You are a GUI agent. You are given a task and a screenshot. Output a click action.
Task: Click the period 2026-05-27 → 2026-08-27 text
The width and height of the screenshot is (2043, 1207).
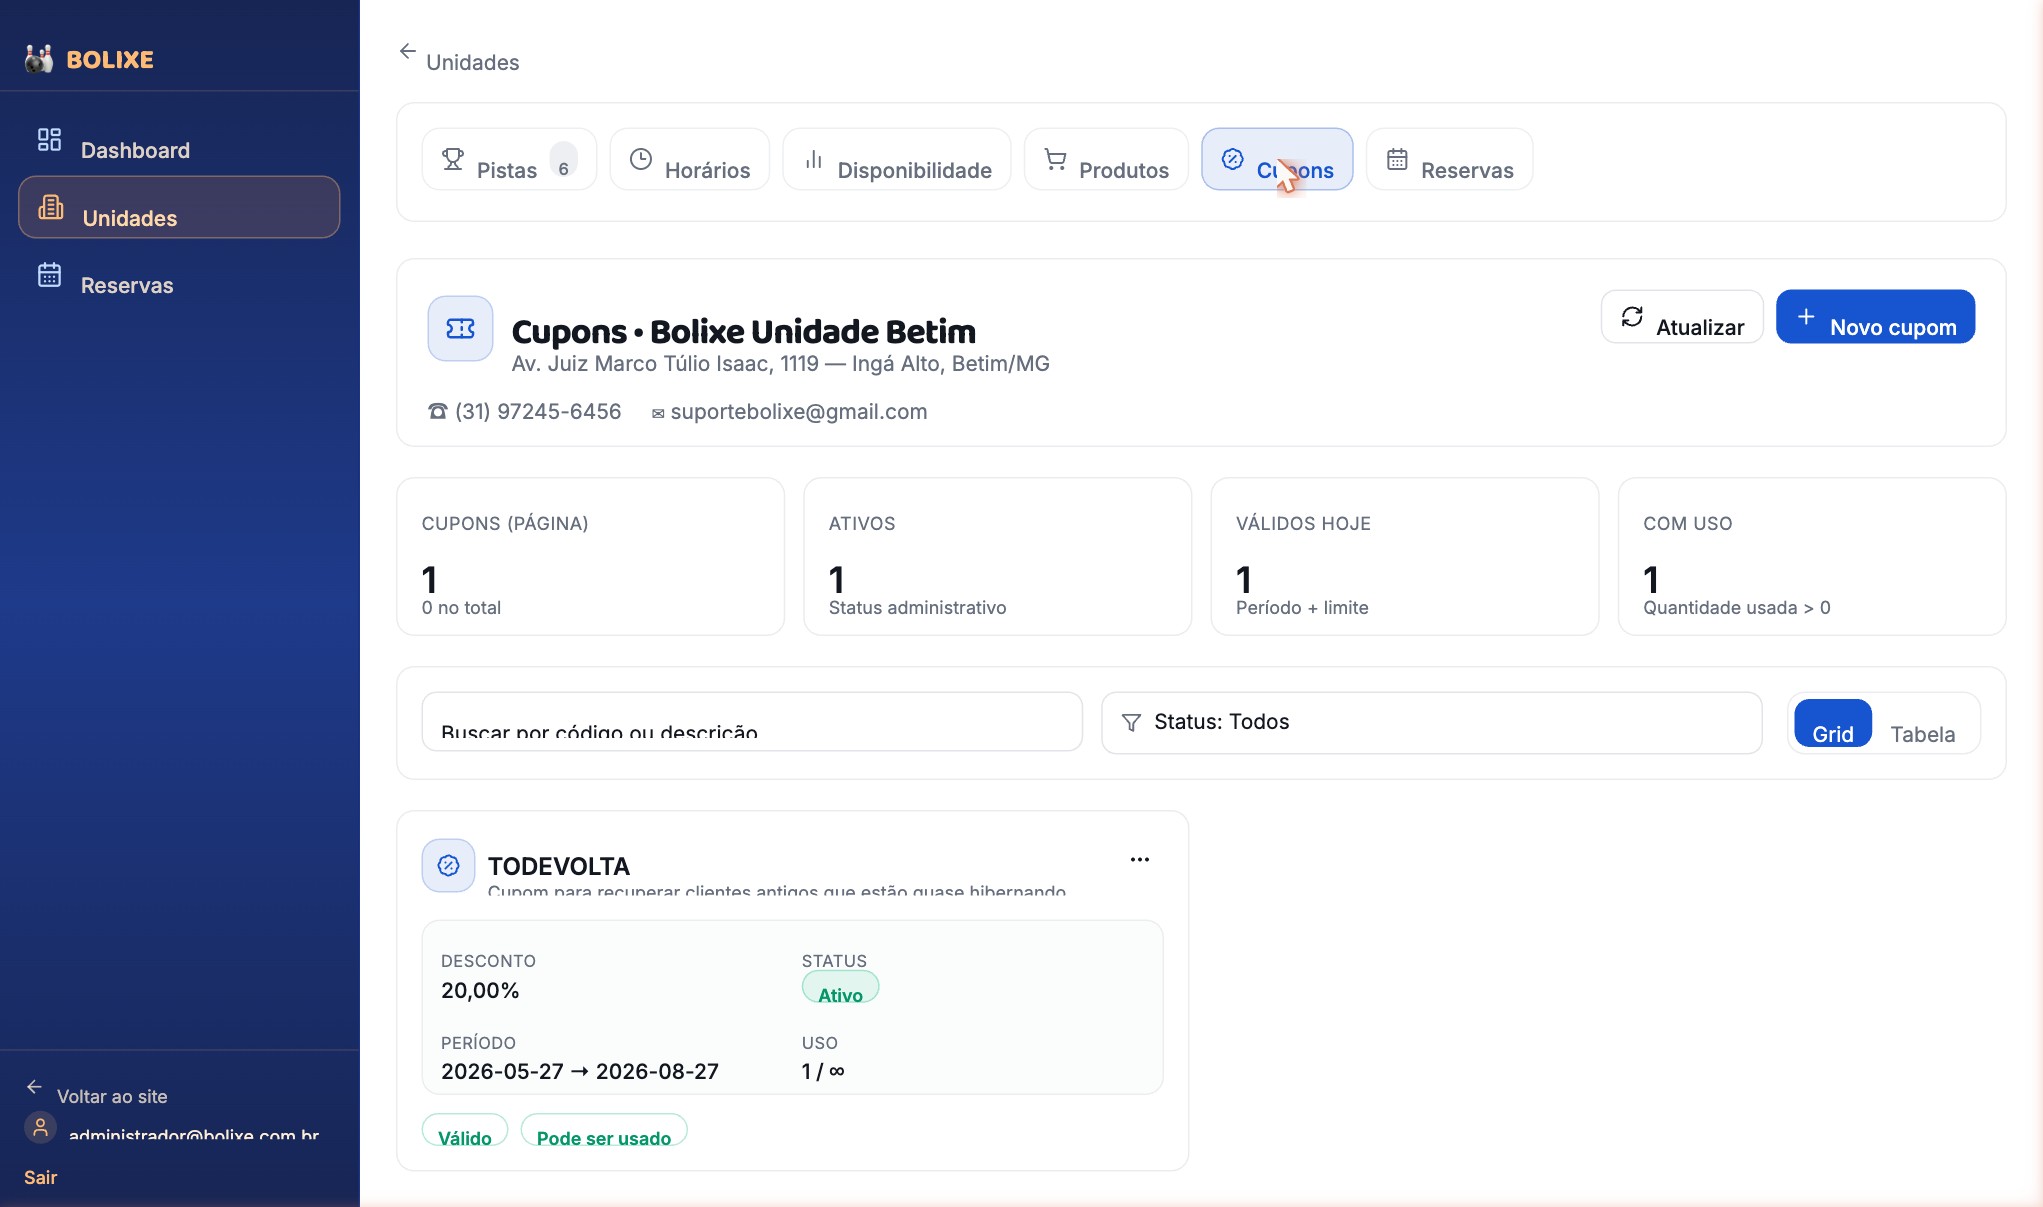pyautogui.click(x=580, y=1071)
